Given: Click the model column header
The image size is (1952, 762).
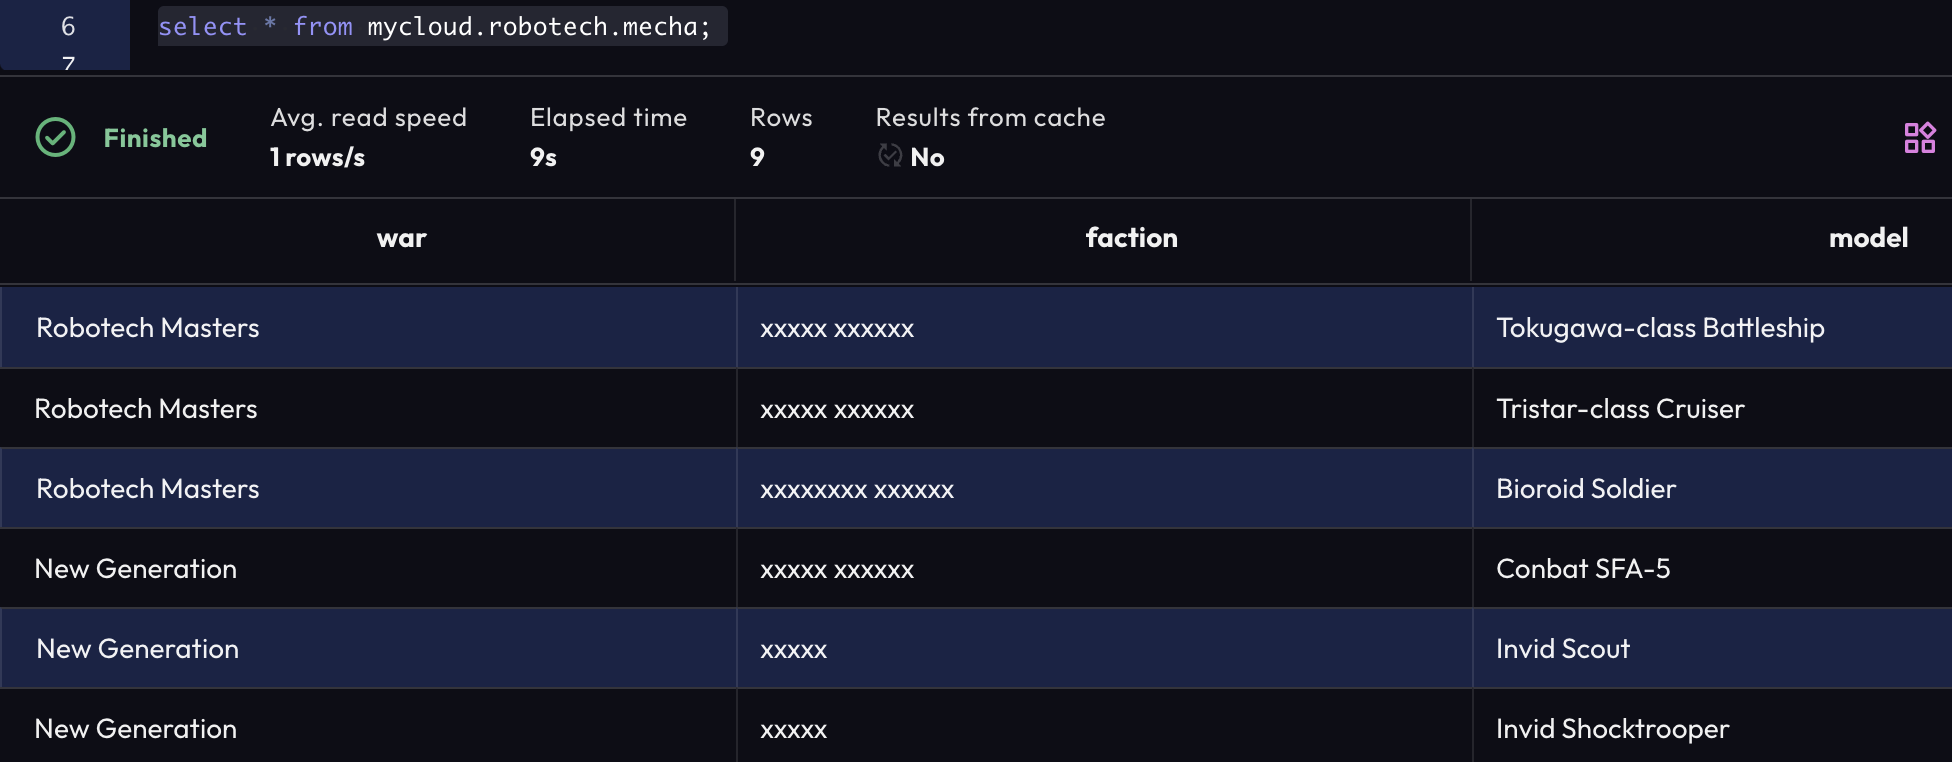Looking at the screenshot, I should (x=1867, y=238).
